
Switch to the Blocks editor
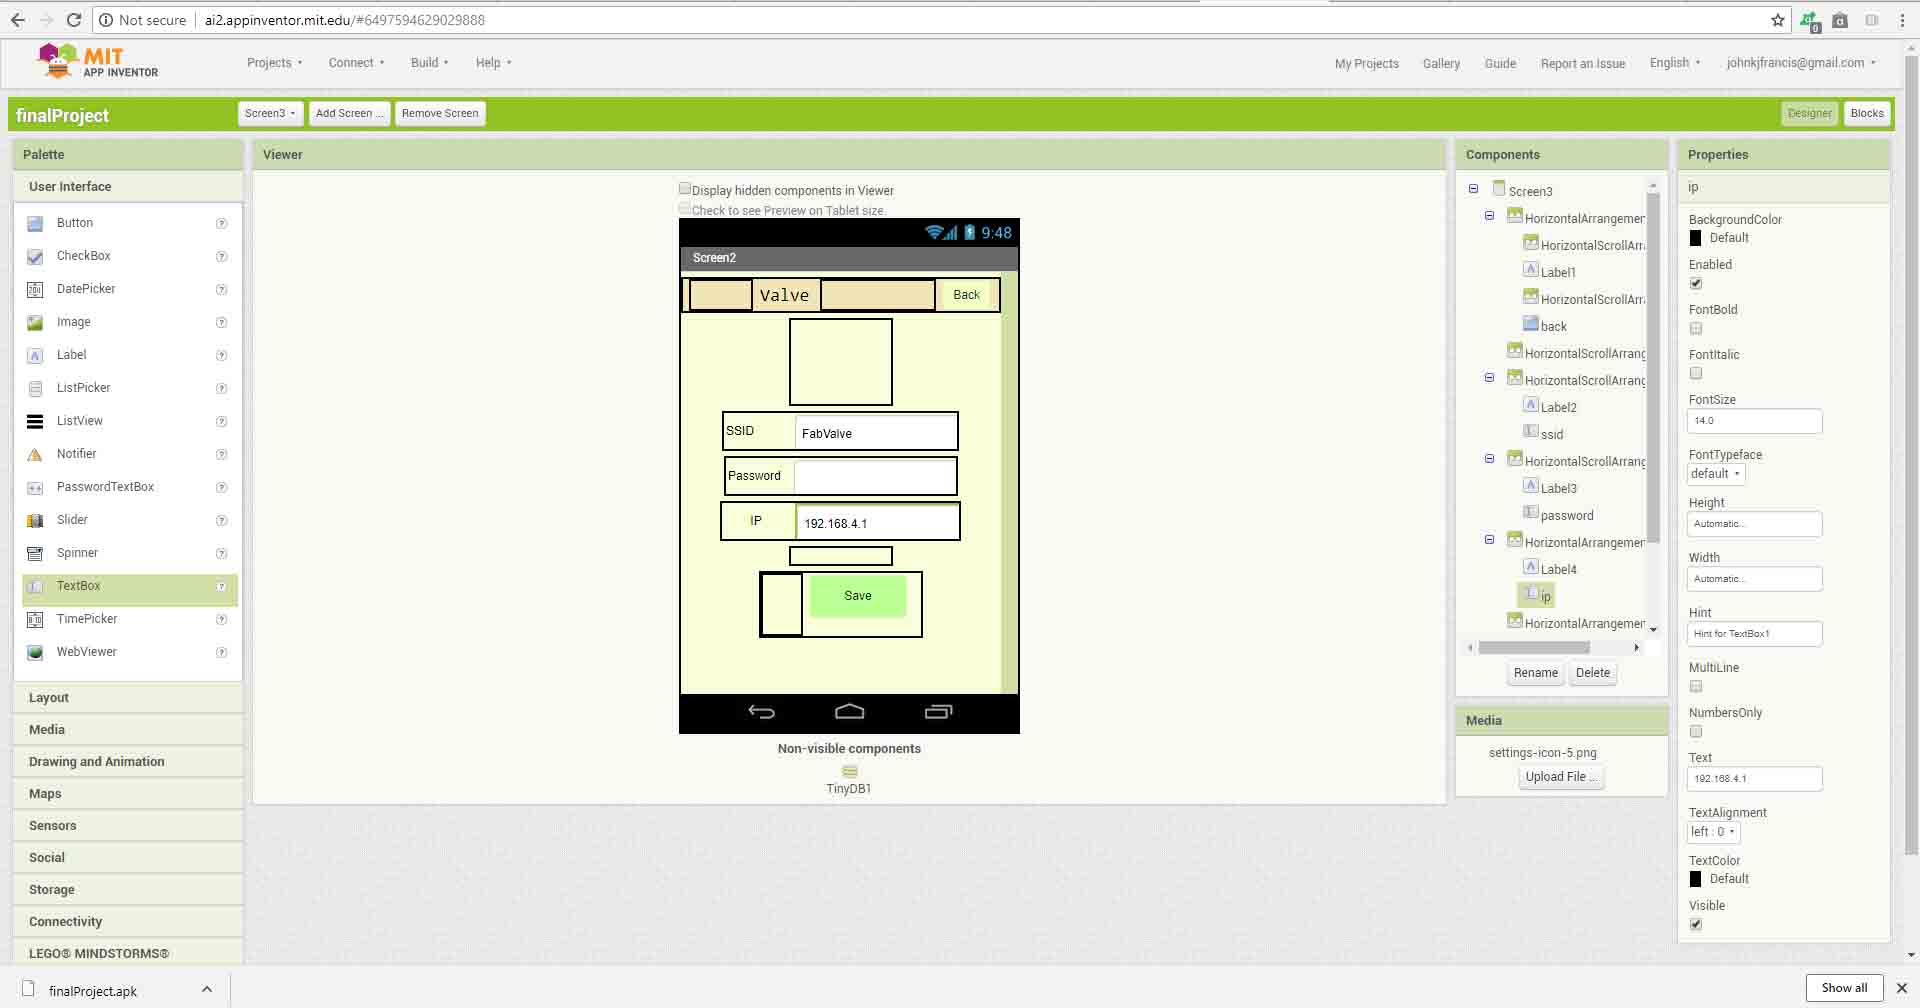1867,113
